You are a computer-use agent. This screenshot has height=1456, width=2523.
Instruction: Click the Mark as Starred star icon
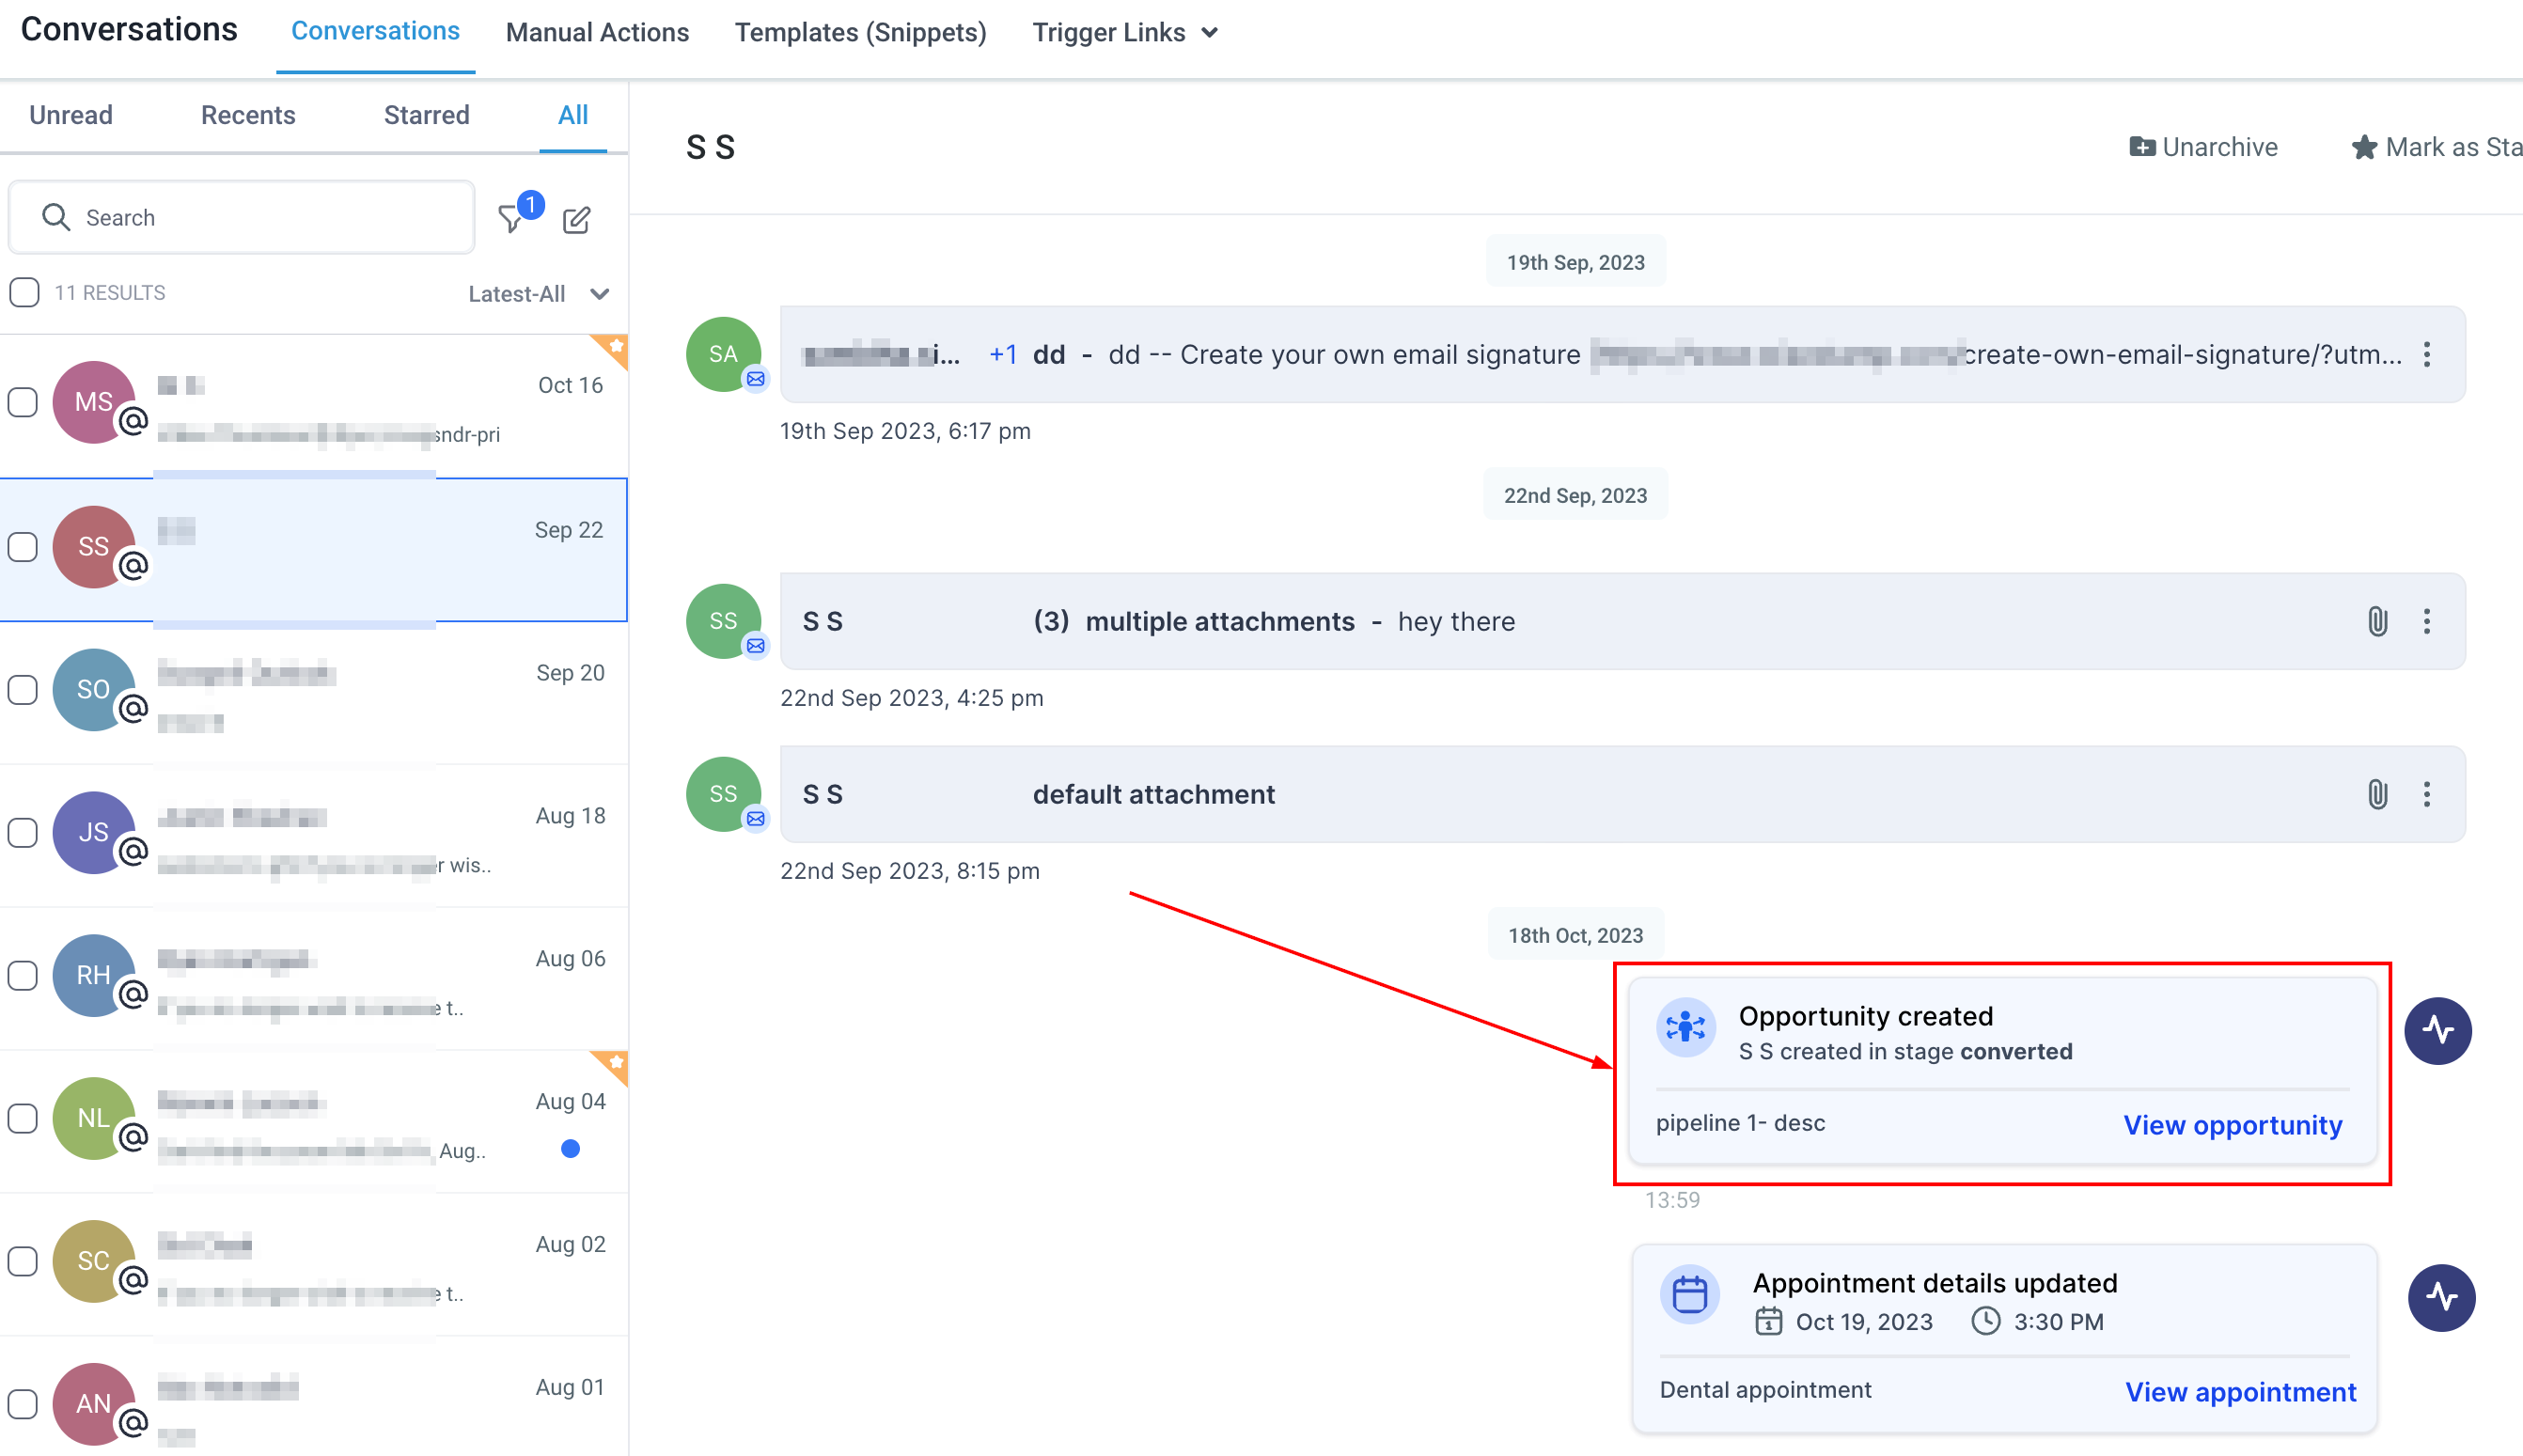click(x=2364, y=147)
